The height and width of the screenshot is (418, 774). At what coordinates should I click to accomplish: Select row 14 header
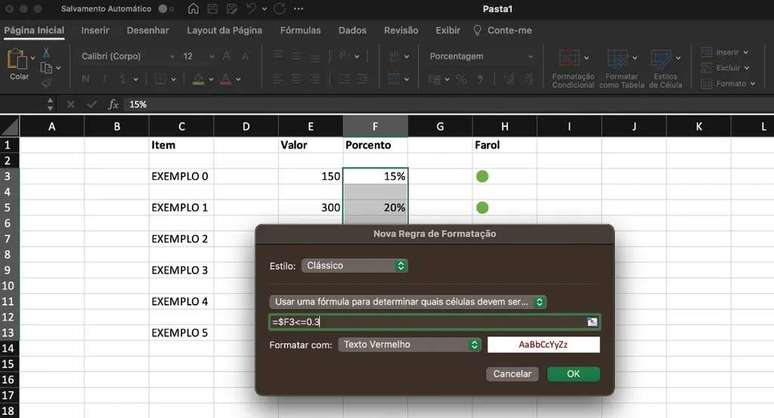[x=8, y=348]
